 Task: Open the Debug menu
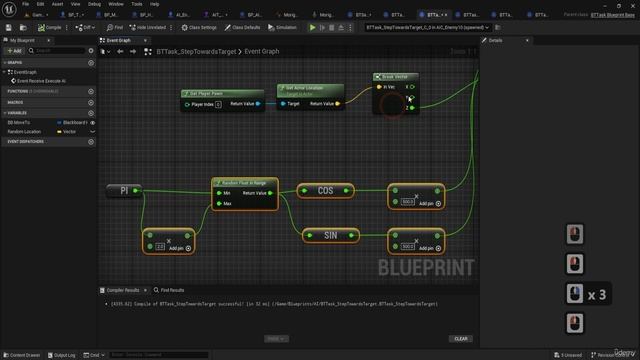click(94, 4)
